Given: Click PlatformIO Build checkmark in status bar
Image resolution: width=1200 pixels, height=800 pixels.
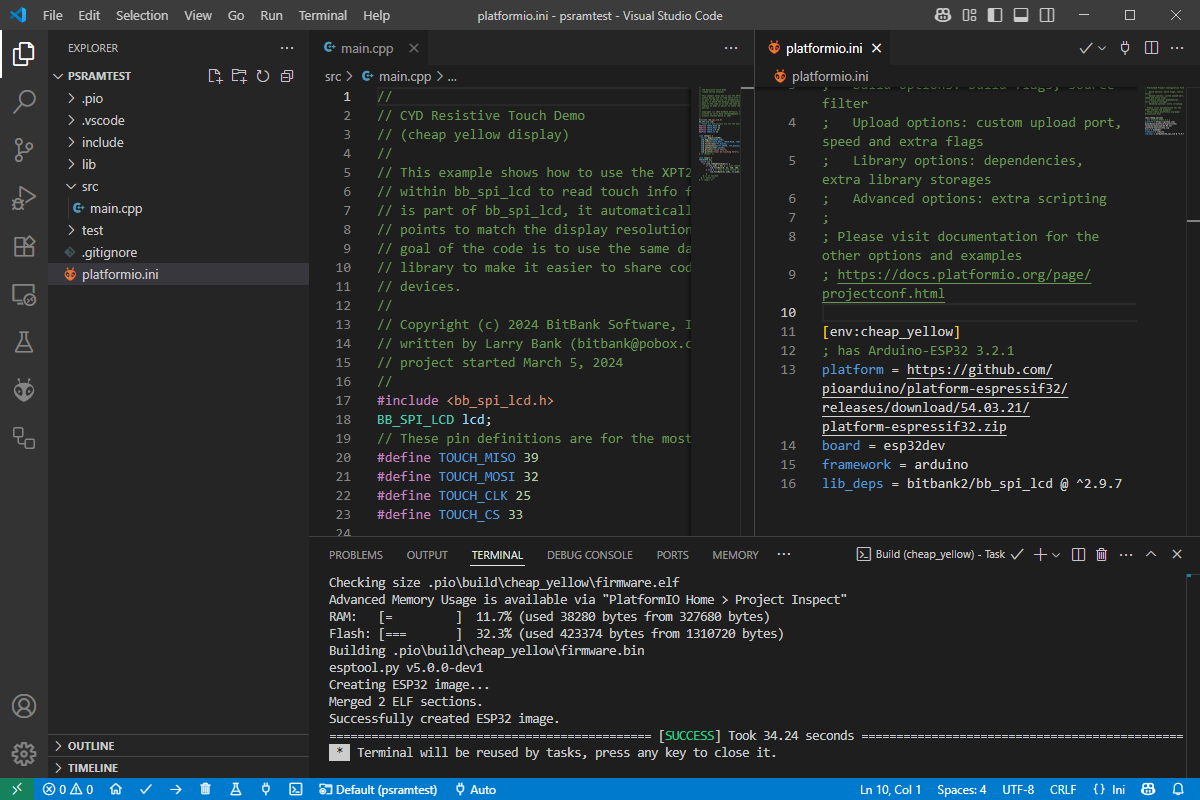Looking at the screenshot, I should coord(145,789).
